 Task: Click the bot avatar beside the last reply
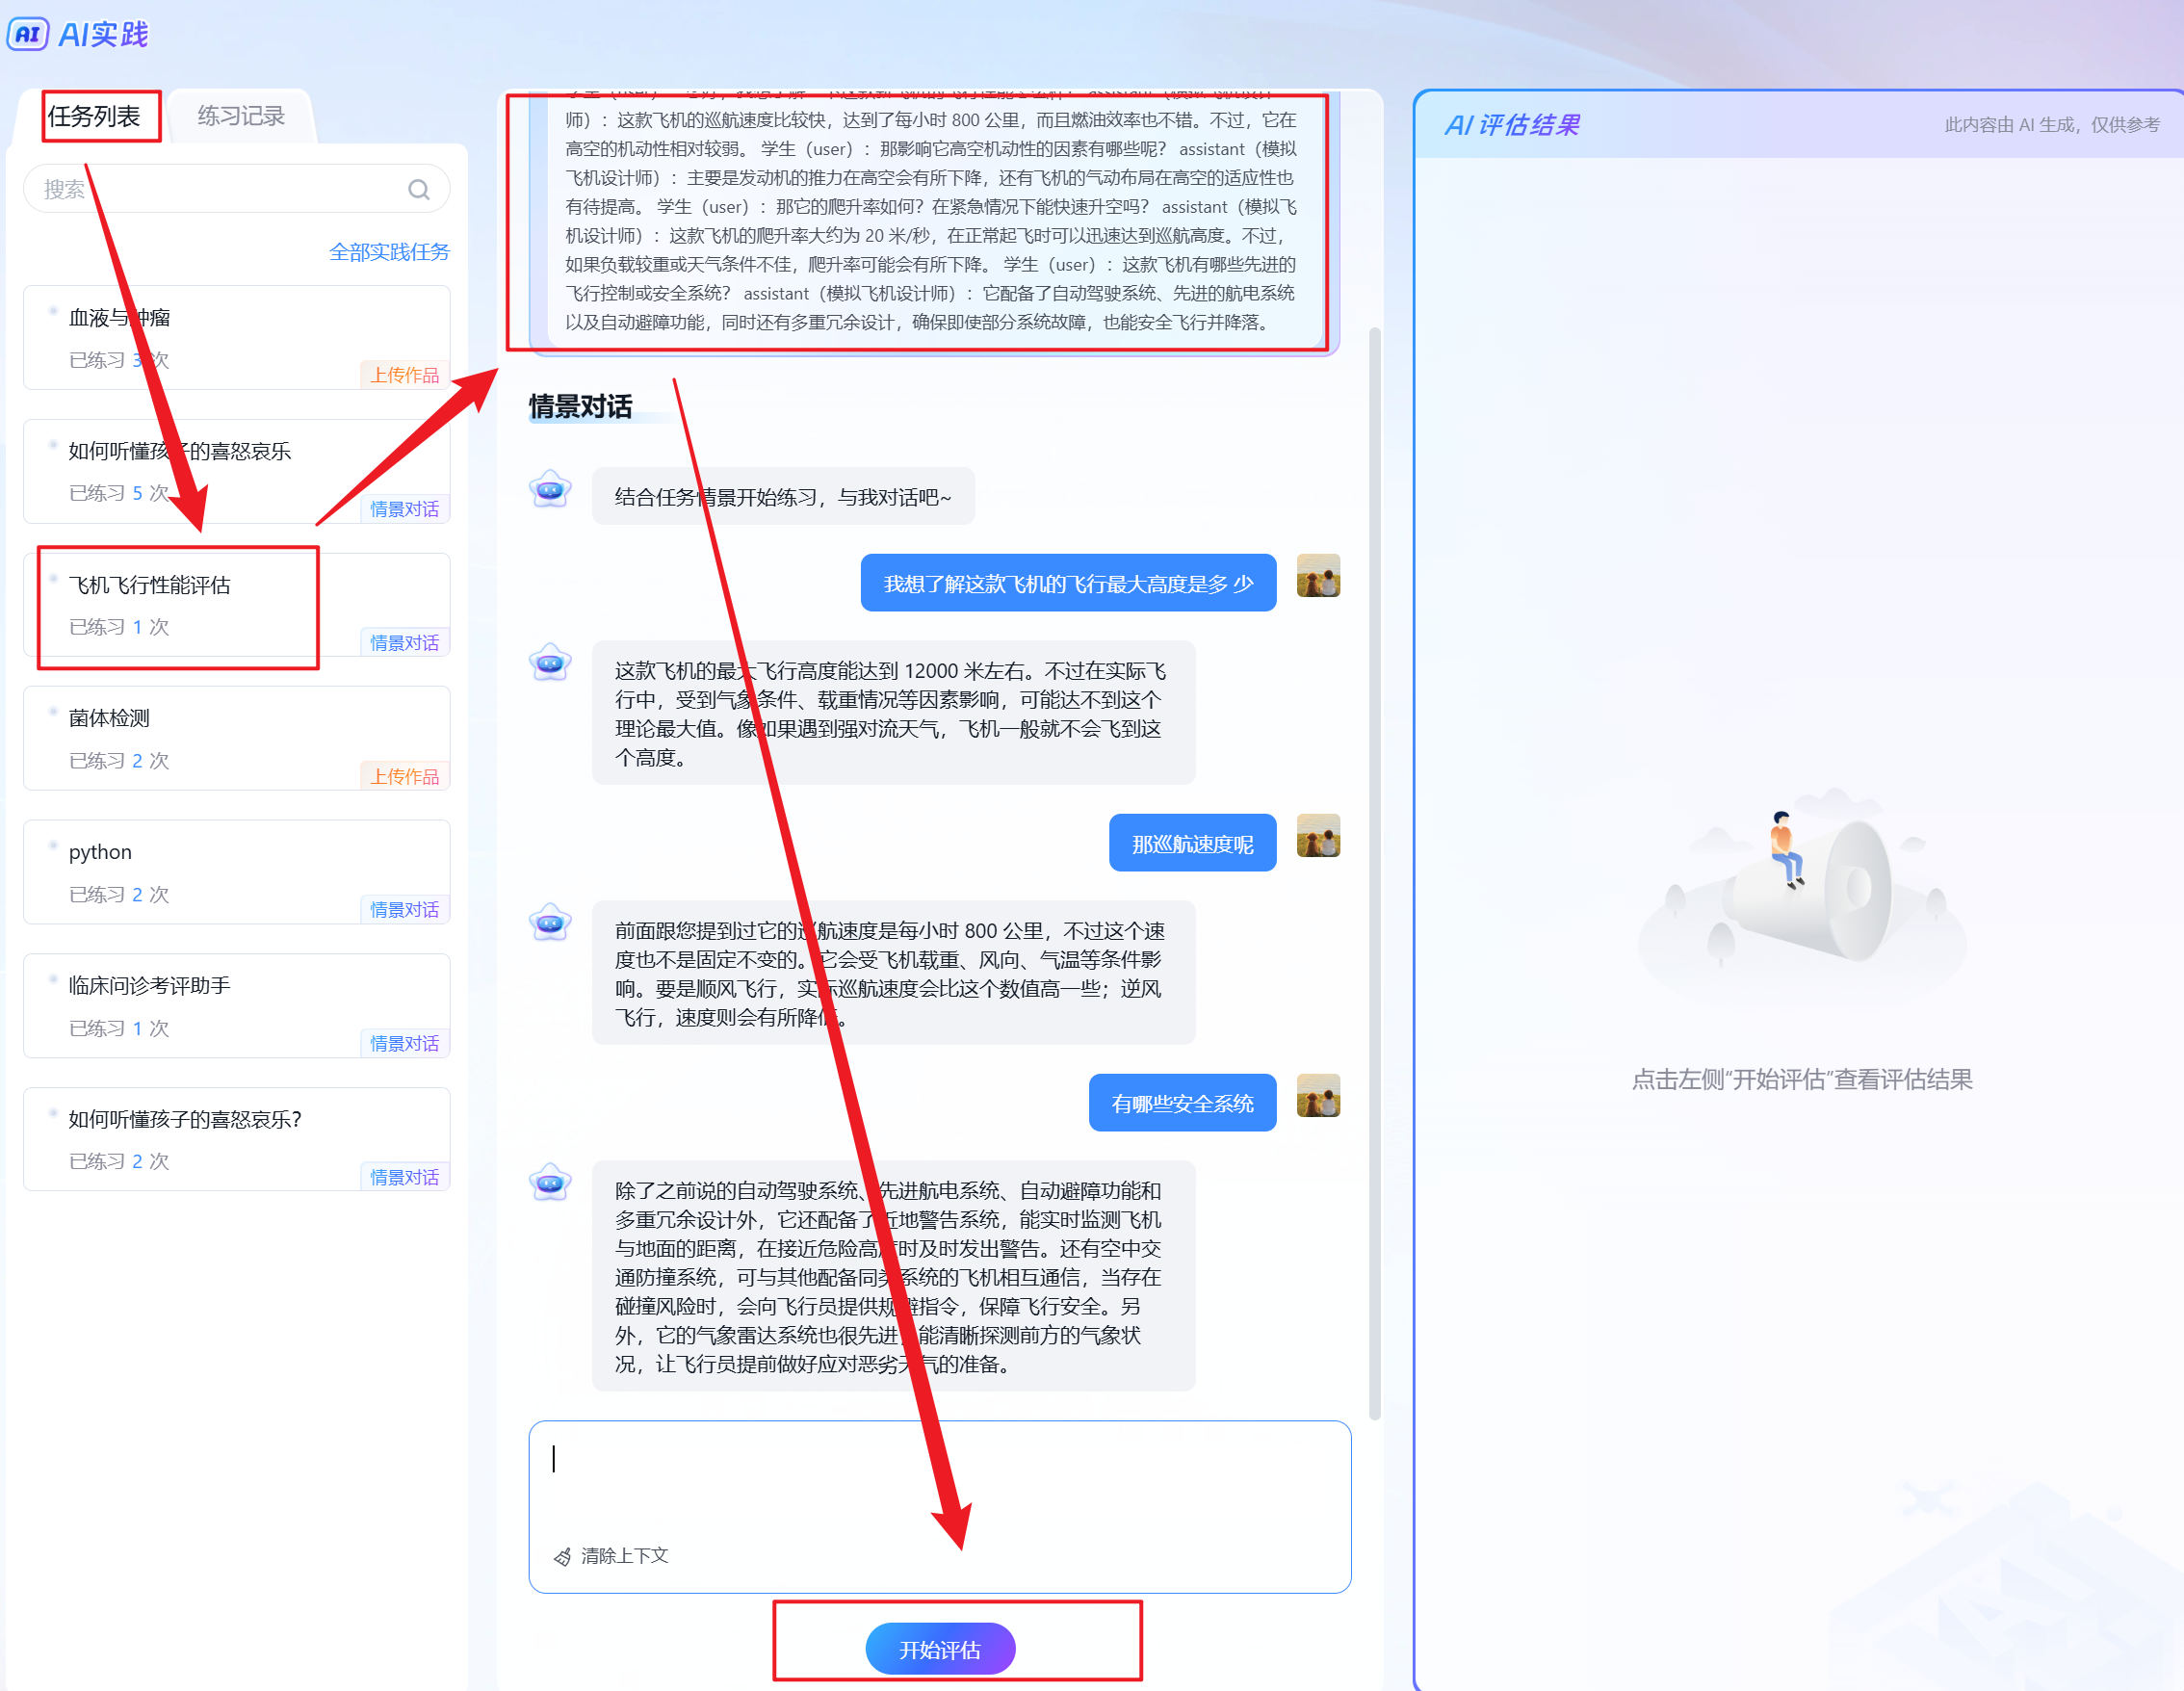point(550,1183)
